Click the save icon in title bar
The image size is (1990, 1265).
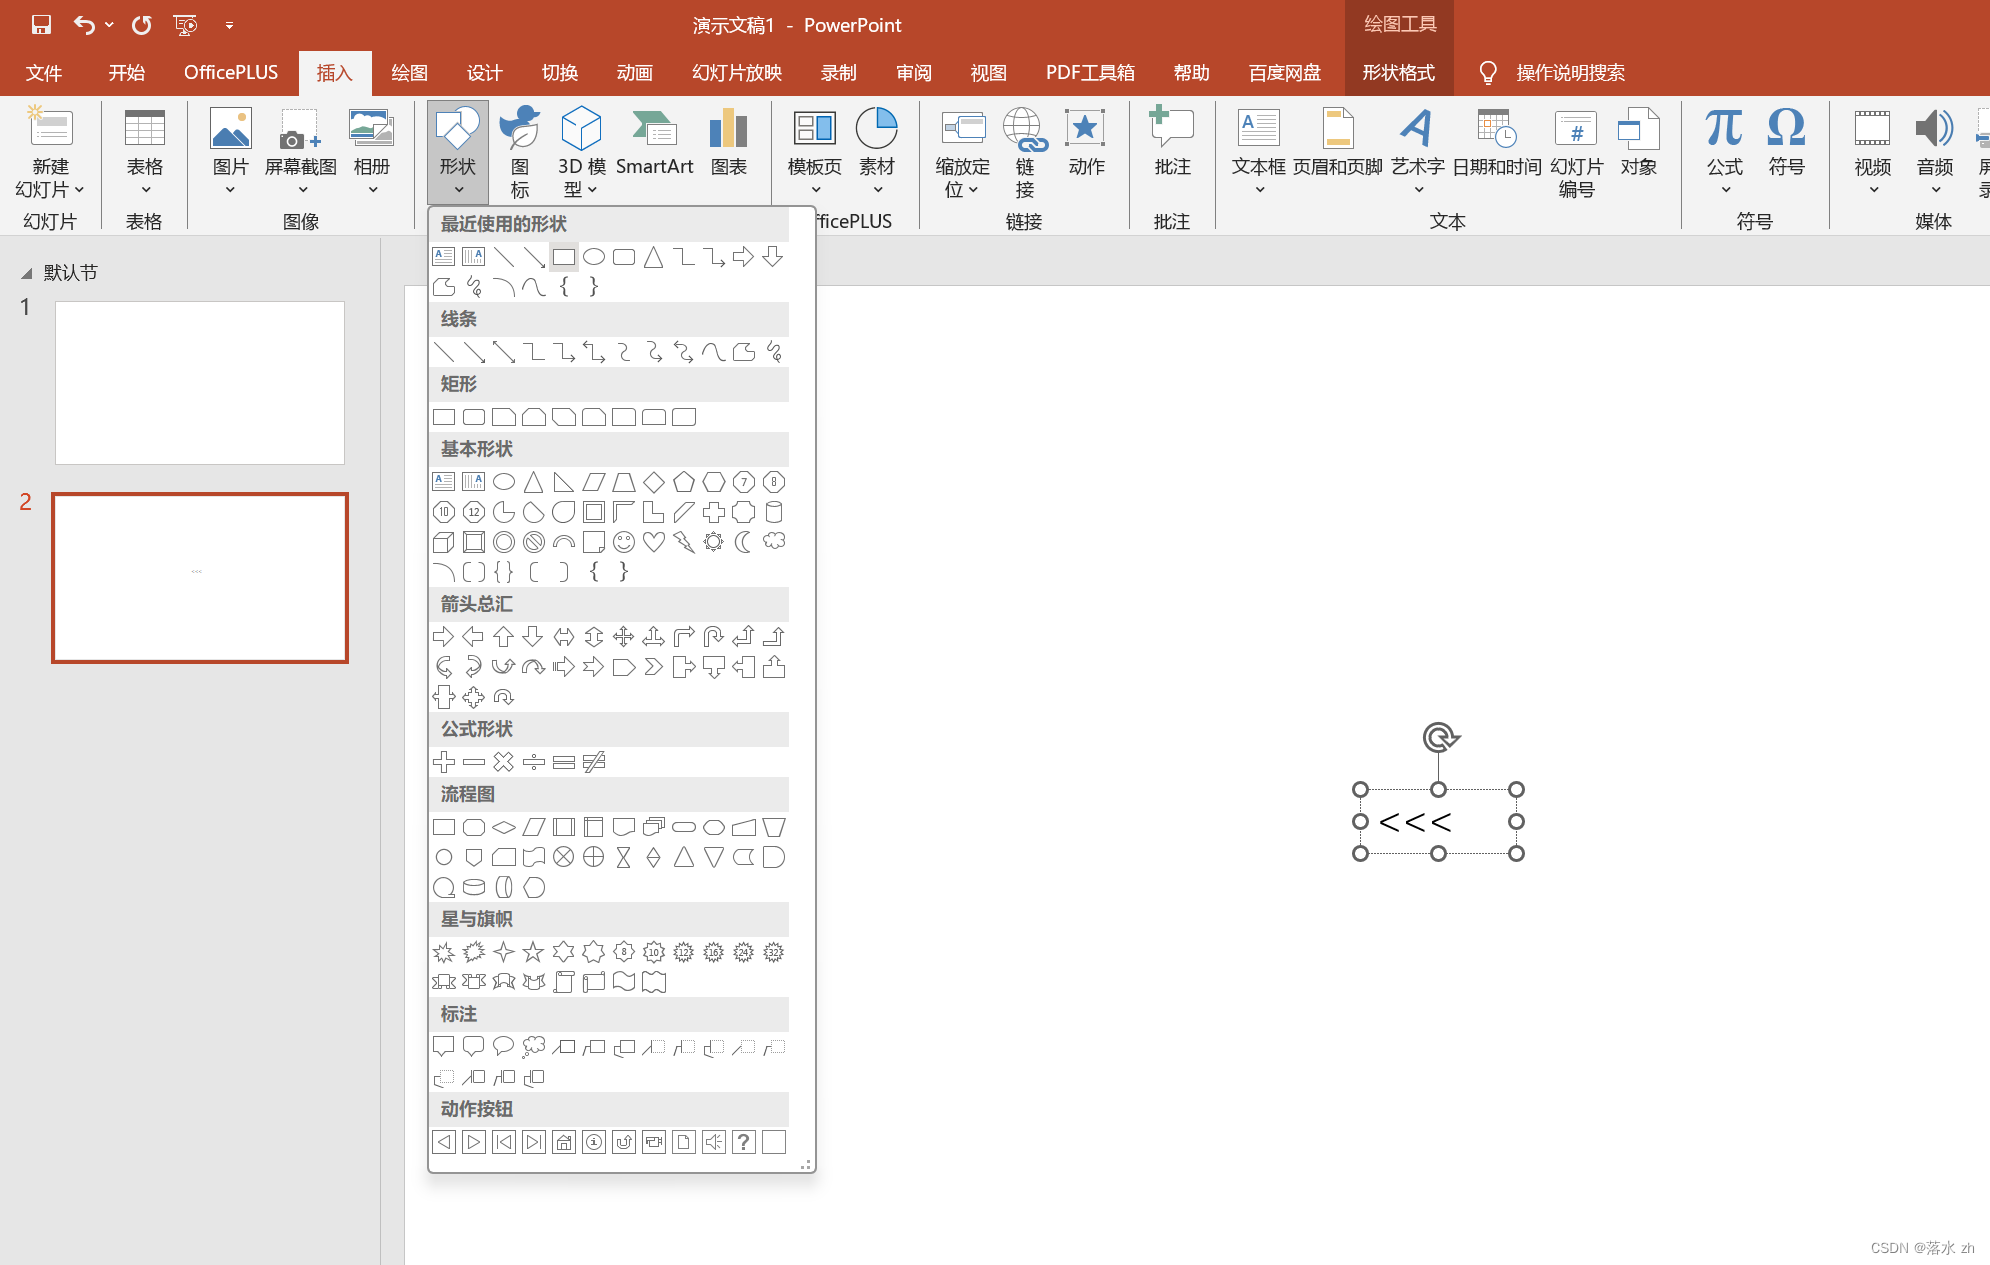(x=41, y=25)
